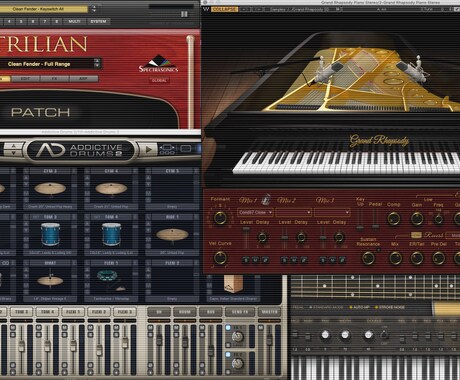Select the blue TOM 4 drum
Screen dimensions: 460x380
point(111,235)
